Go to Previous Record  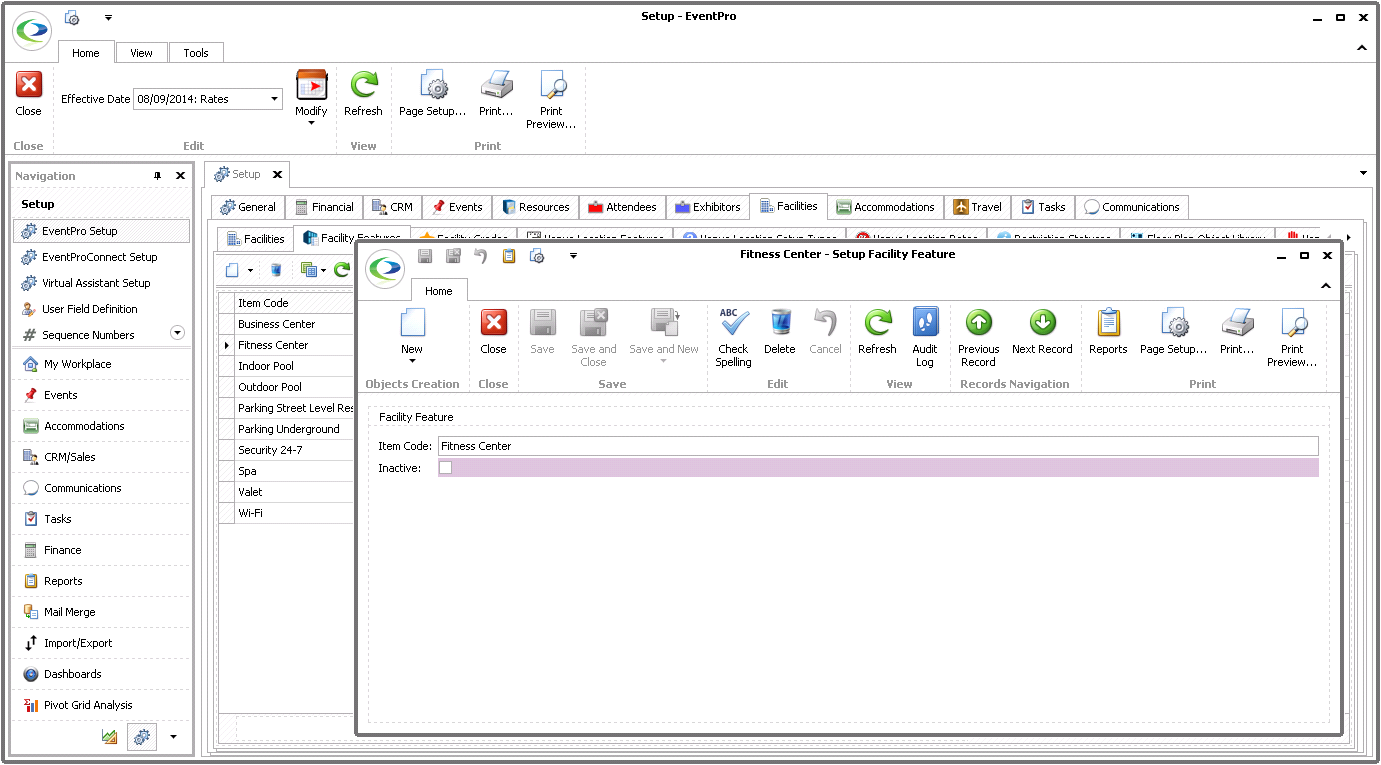(978, 337)
